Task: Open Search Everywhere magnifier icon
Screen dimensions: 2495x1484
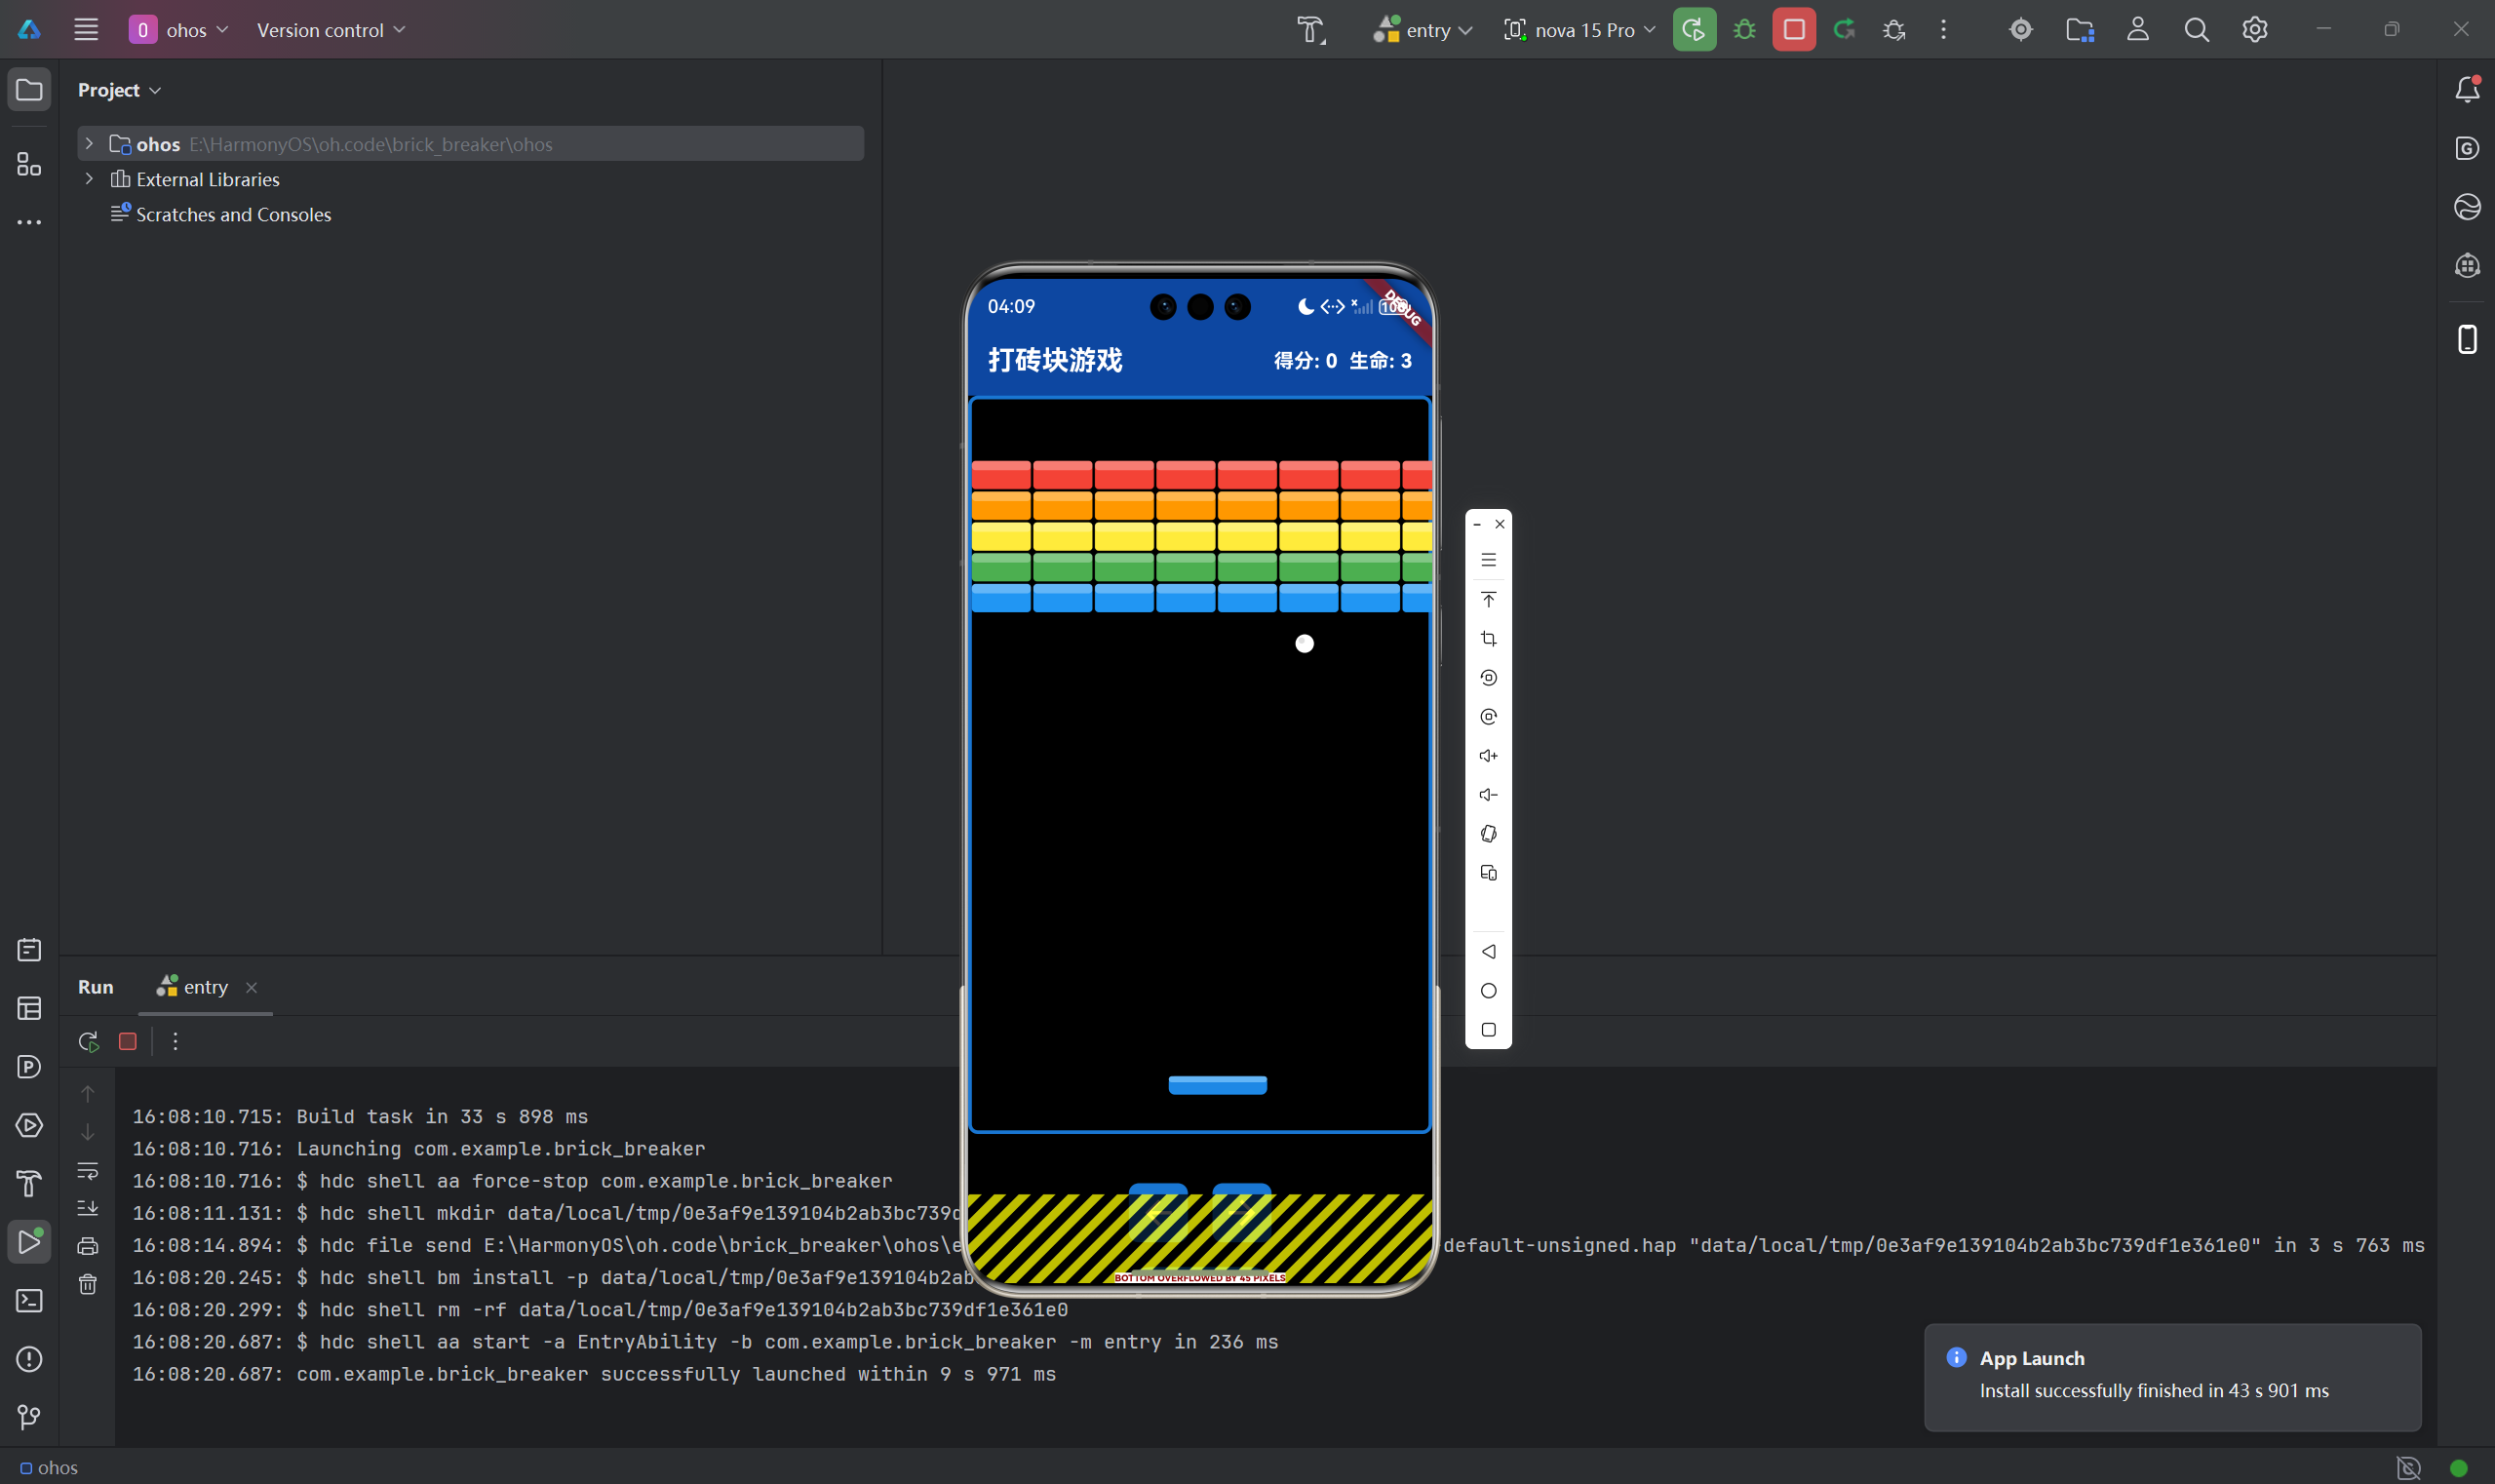Action: [x=2196, y=30]
